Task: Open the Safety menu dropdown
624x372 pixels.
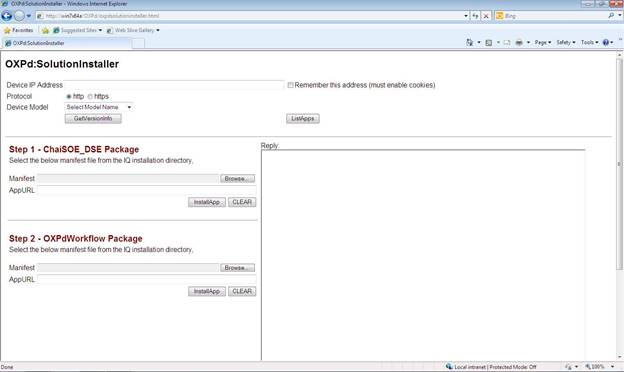Action: pos(566,42)
